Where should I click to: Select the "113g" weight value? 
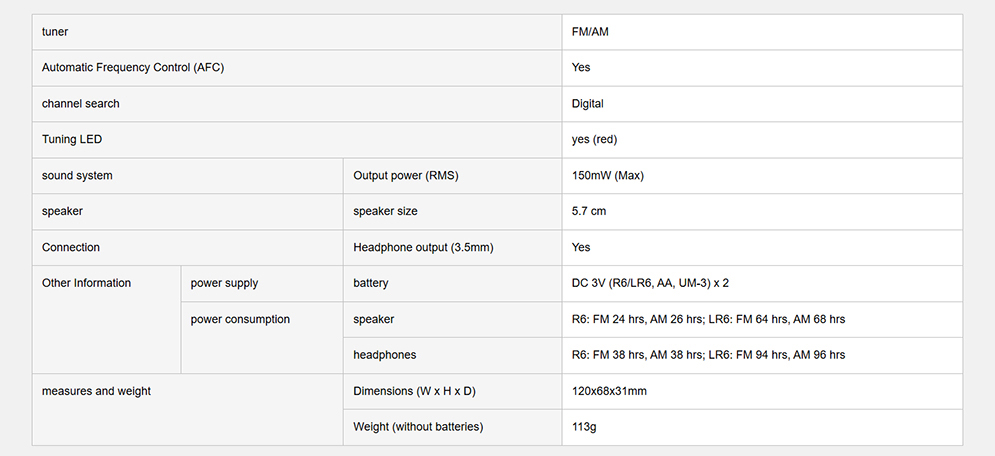585,428
